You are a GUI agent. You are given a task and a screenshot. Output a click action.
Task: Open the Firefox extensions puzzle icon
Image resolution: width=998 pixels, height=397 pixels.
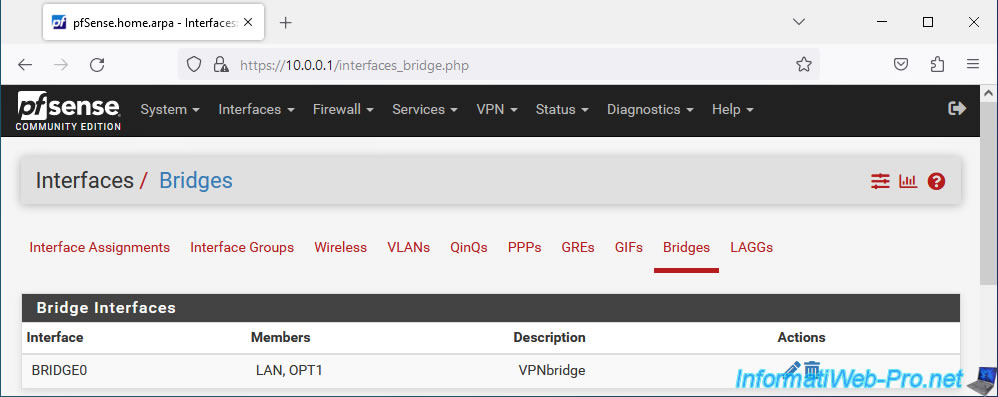(x=937, y=64)
